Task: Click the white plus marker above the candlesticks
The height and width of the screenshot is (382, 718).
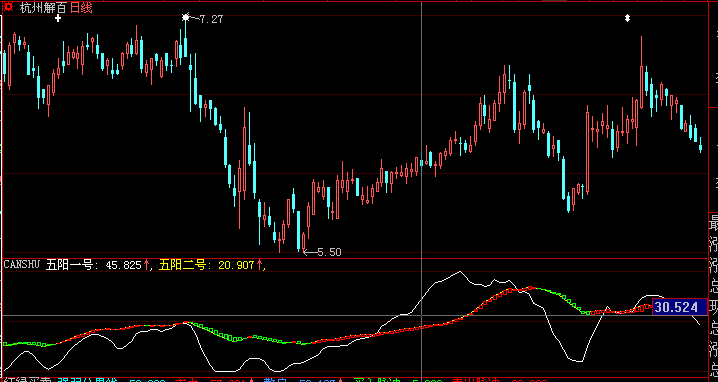Action: tap(58, 18)
